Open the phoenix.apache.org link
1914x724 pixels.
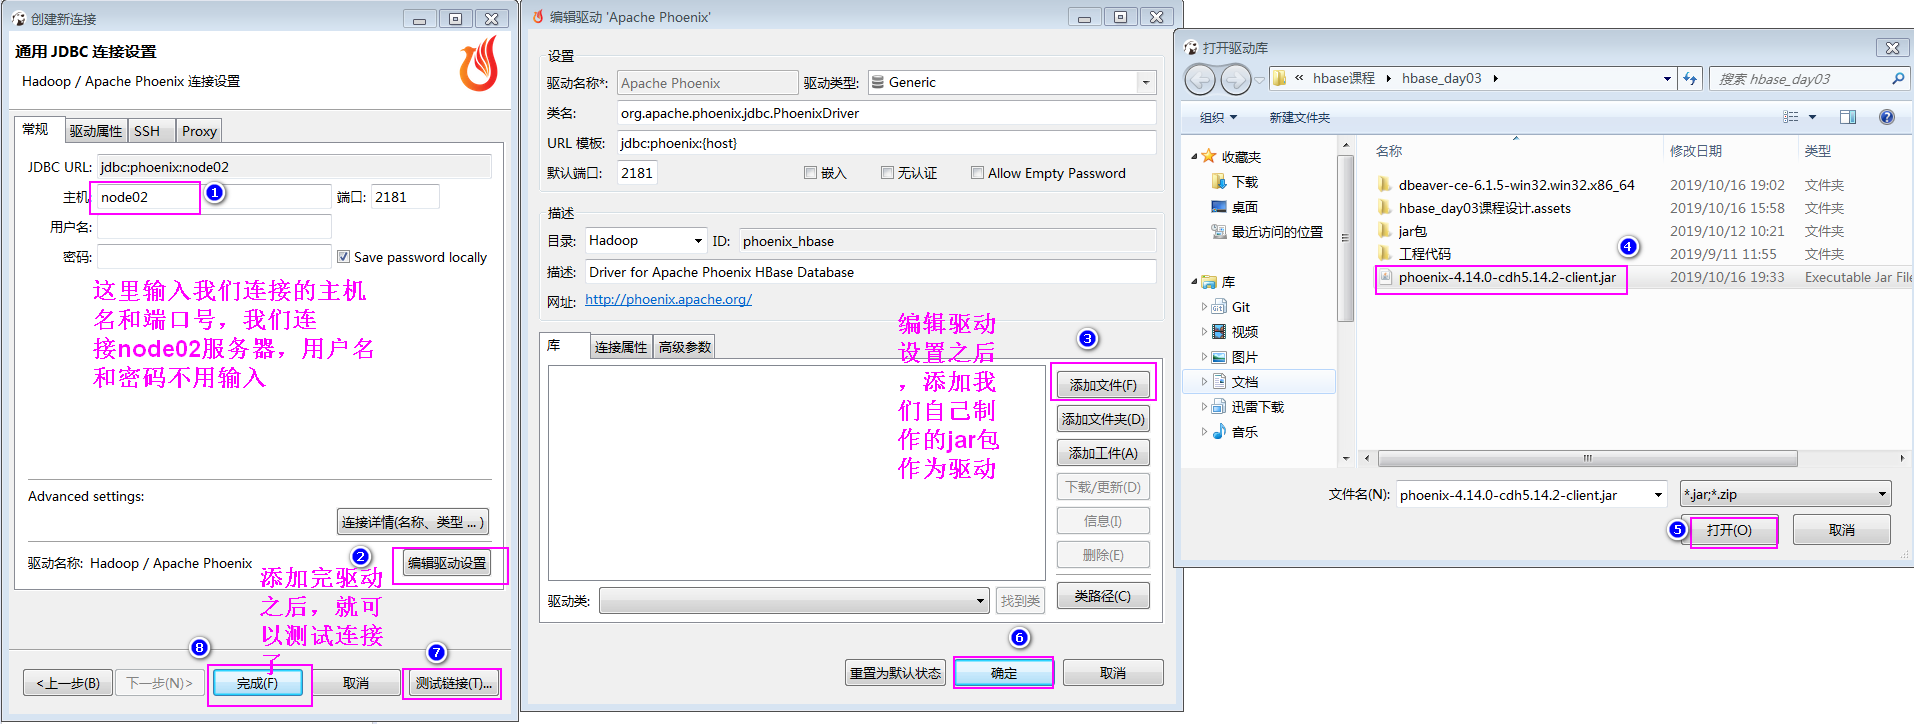tap(668, 299)
